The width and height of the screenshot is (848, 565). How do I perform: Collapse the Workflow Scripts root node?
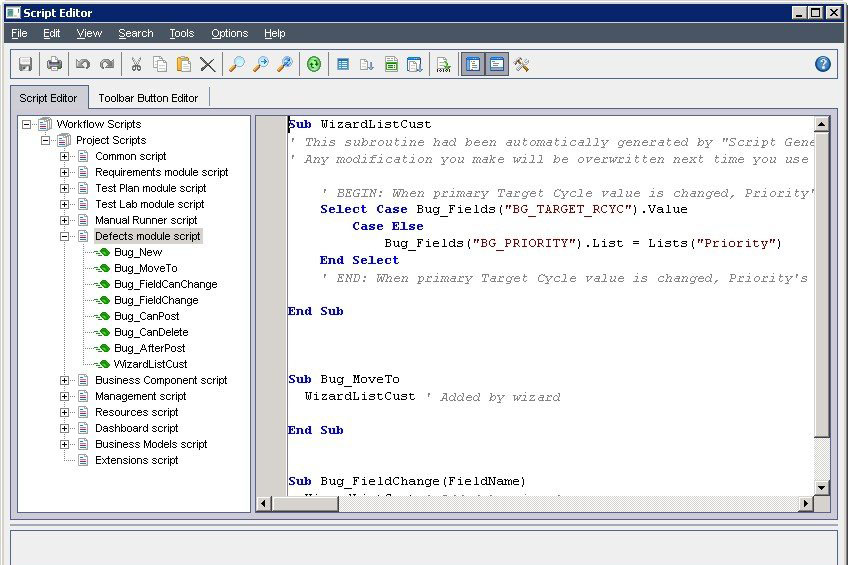pyautogui.click(x=26, y=124)
